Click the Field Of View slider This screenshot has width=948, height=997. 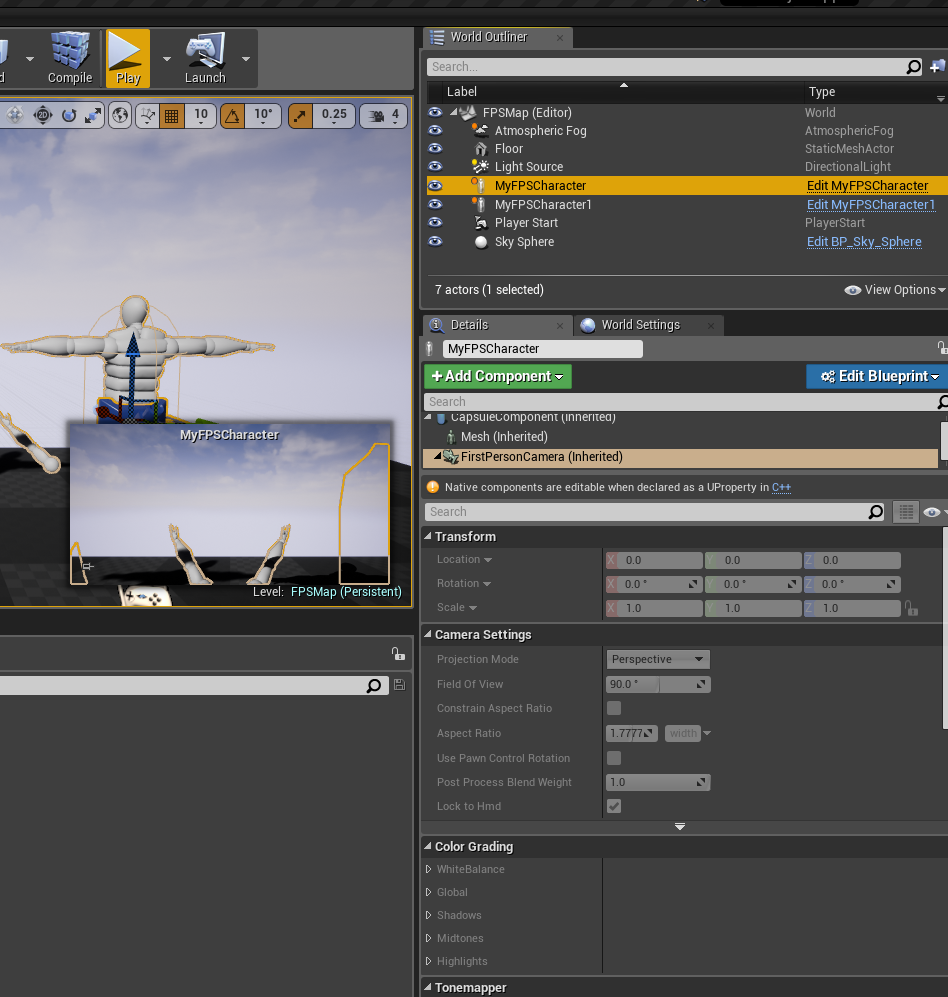[658, 684]
